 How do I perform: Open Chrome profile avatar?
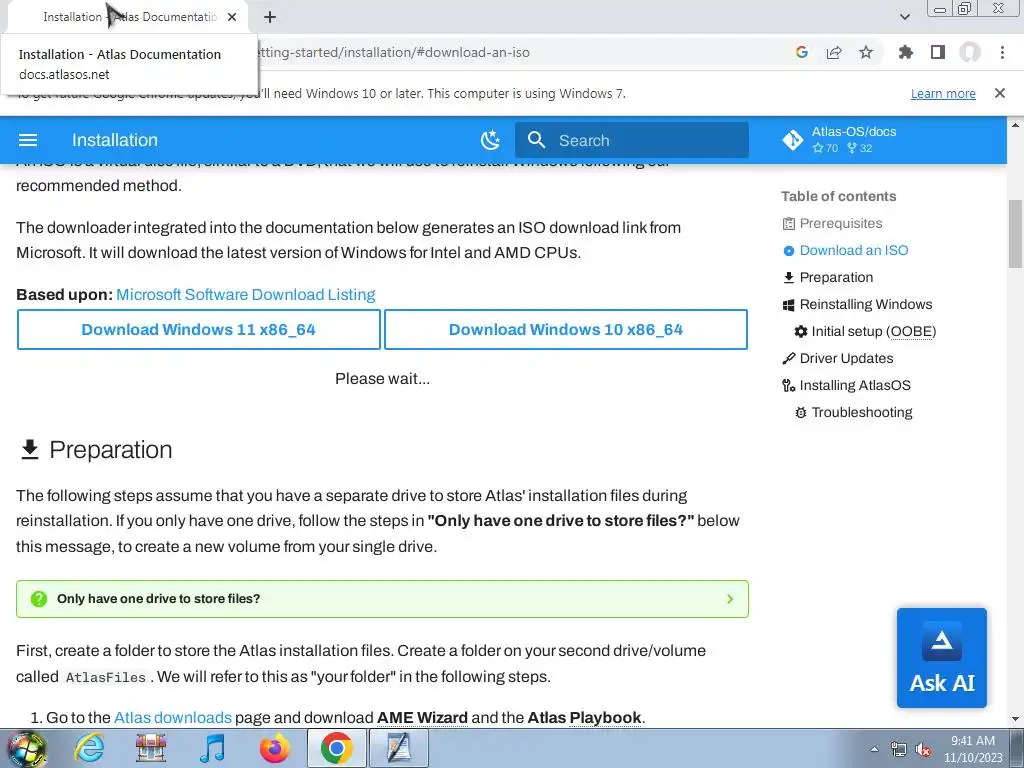click(970, 52)
